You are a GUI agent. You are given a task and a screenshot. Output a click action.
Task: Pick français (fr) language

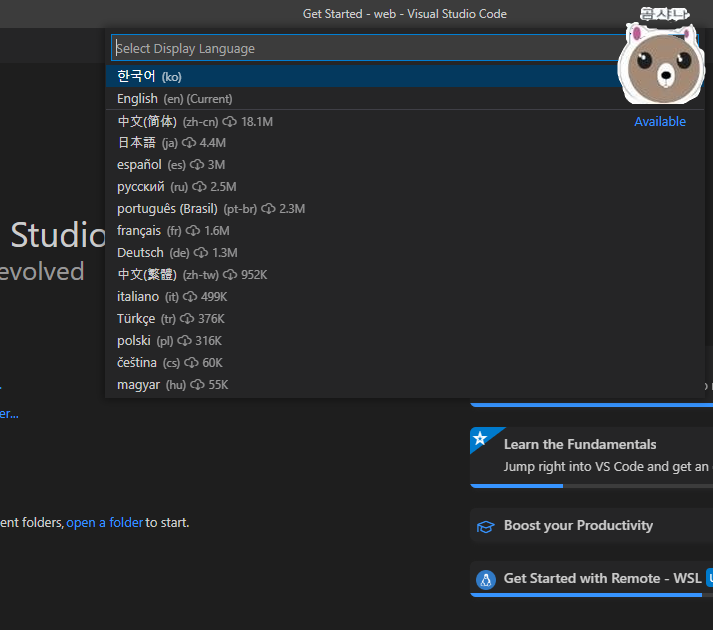405,231
